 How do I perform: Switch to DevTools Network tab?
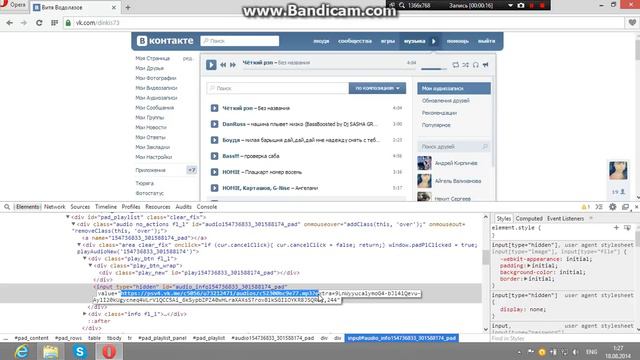[55, 207]
